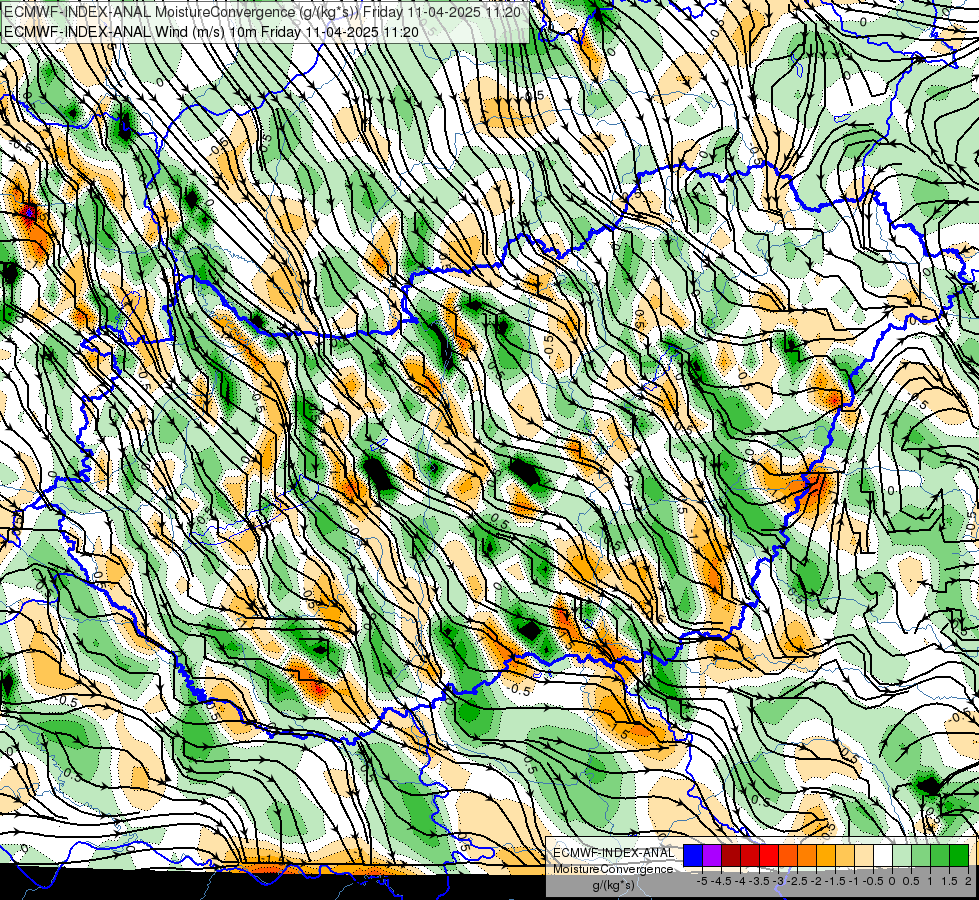979x900 pixels.
Task: Click the pale peach swatch between -1 and -0.5
Action: point(863,855)
